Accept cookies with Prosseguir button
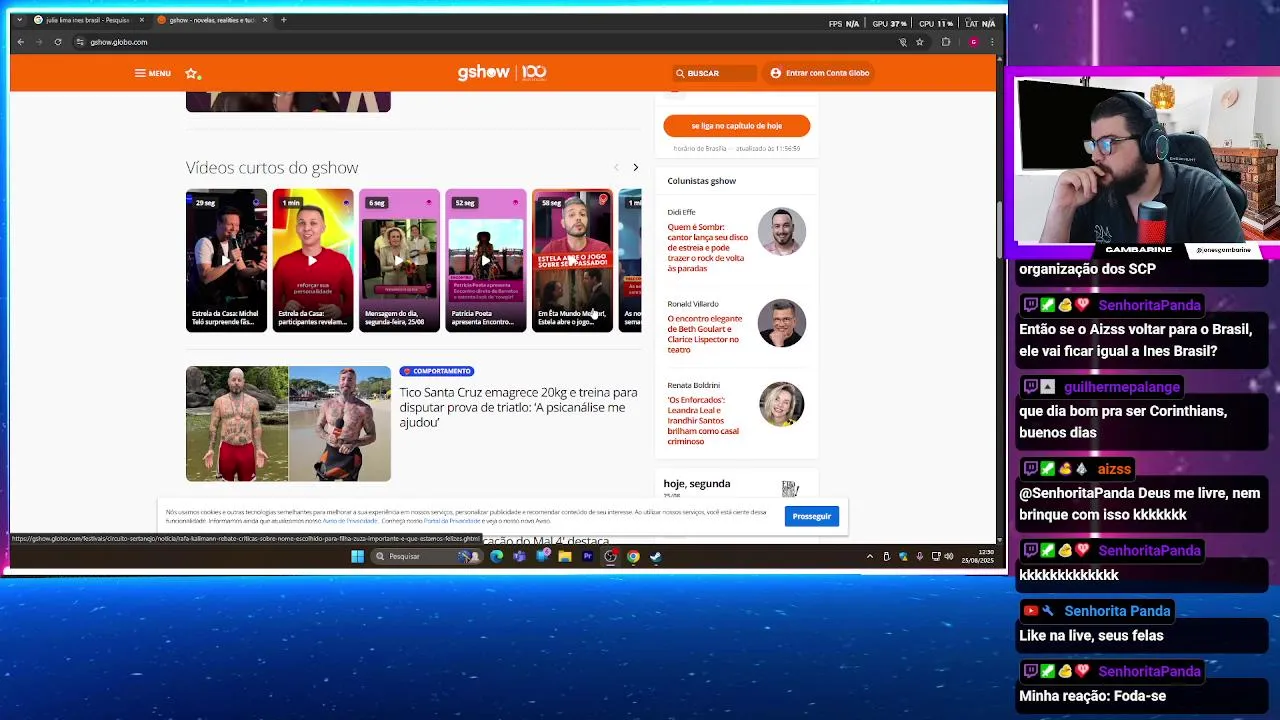Screen dimensions: 1280x720 point(811,516)
